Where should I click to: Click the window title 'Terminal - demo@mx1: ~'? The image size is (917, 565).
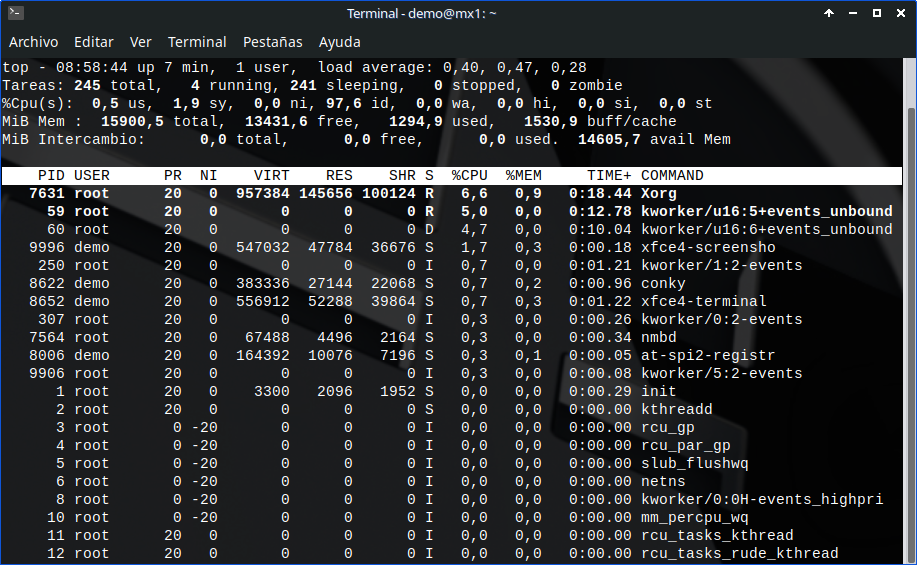421,13
